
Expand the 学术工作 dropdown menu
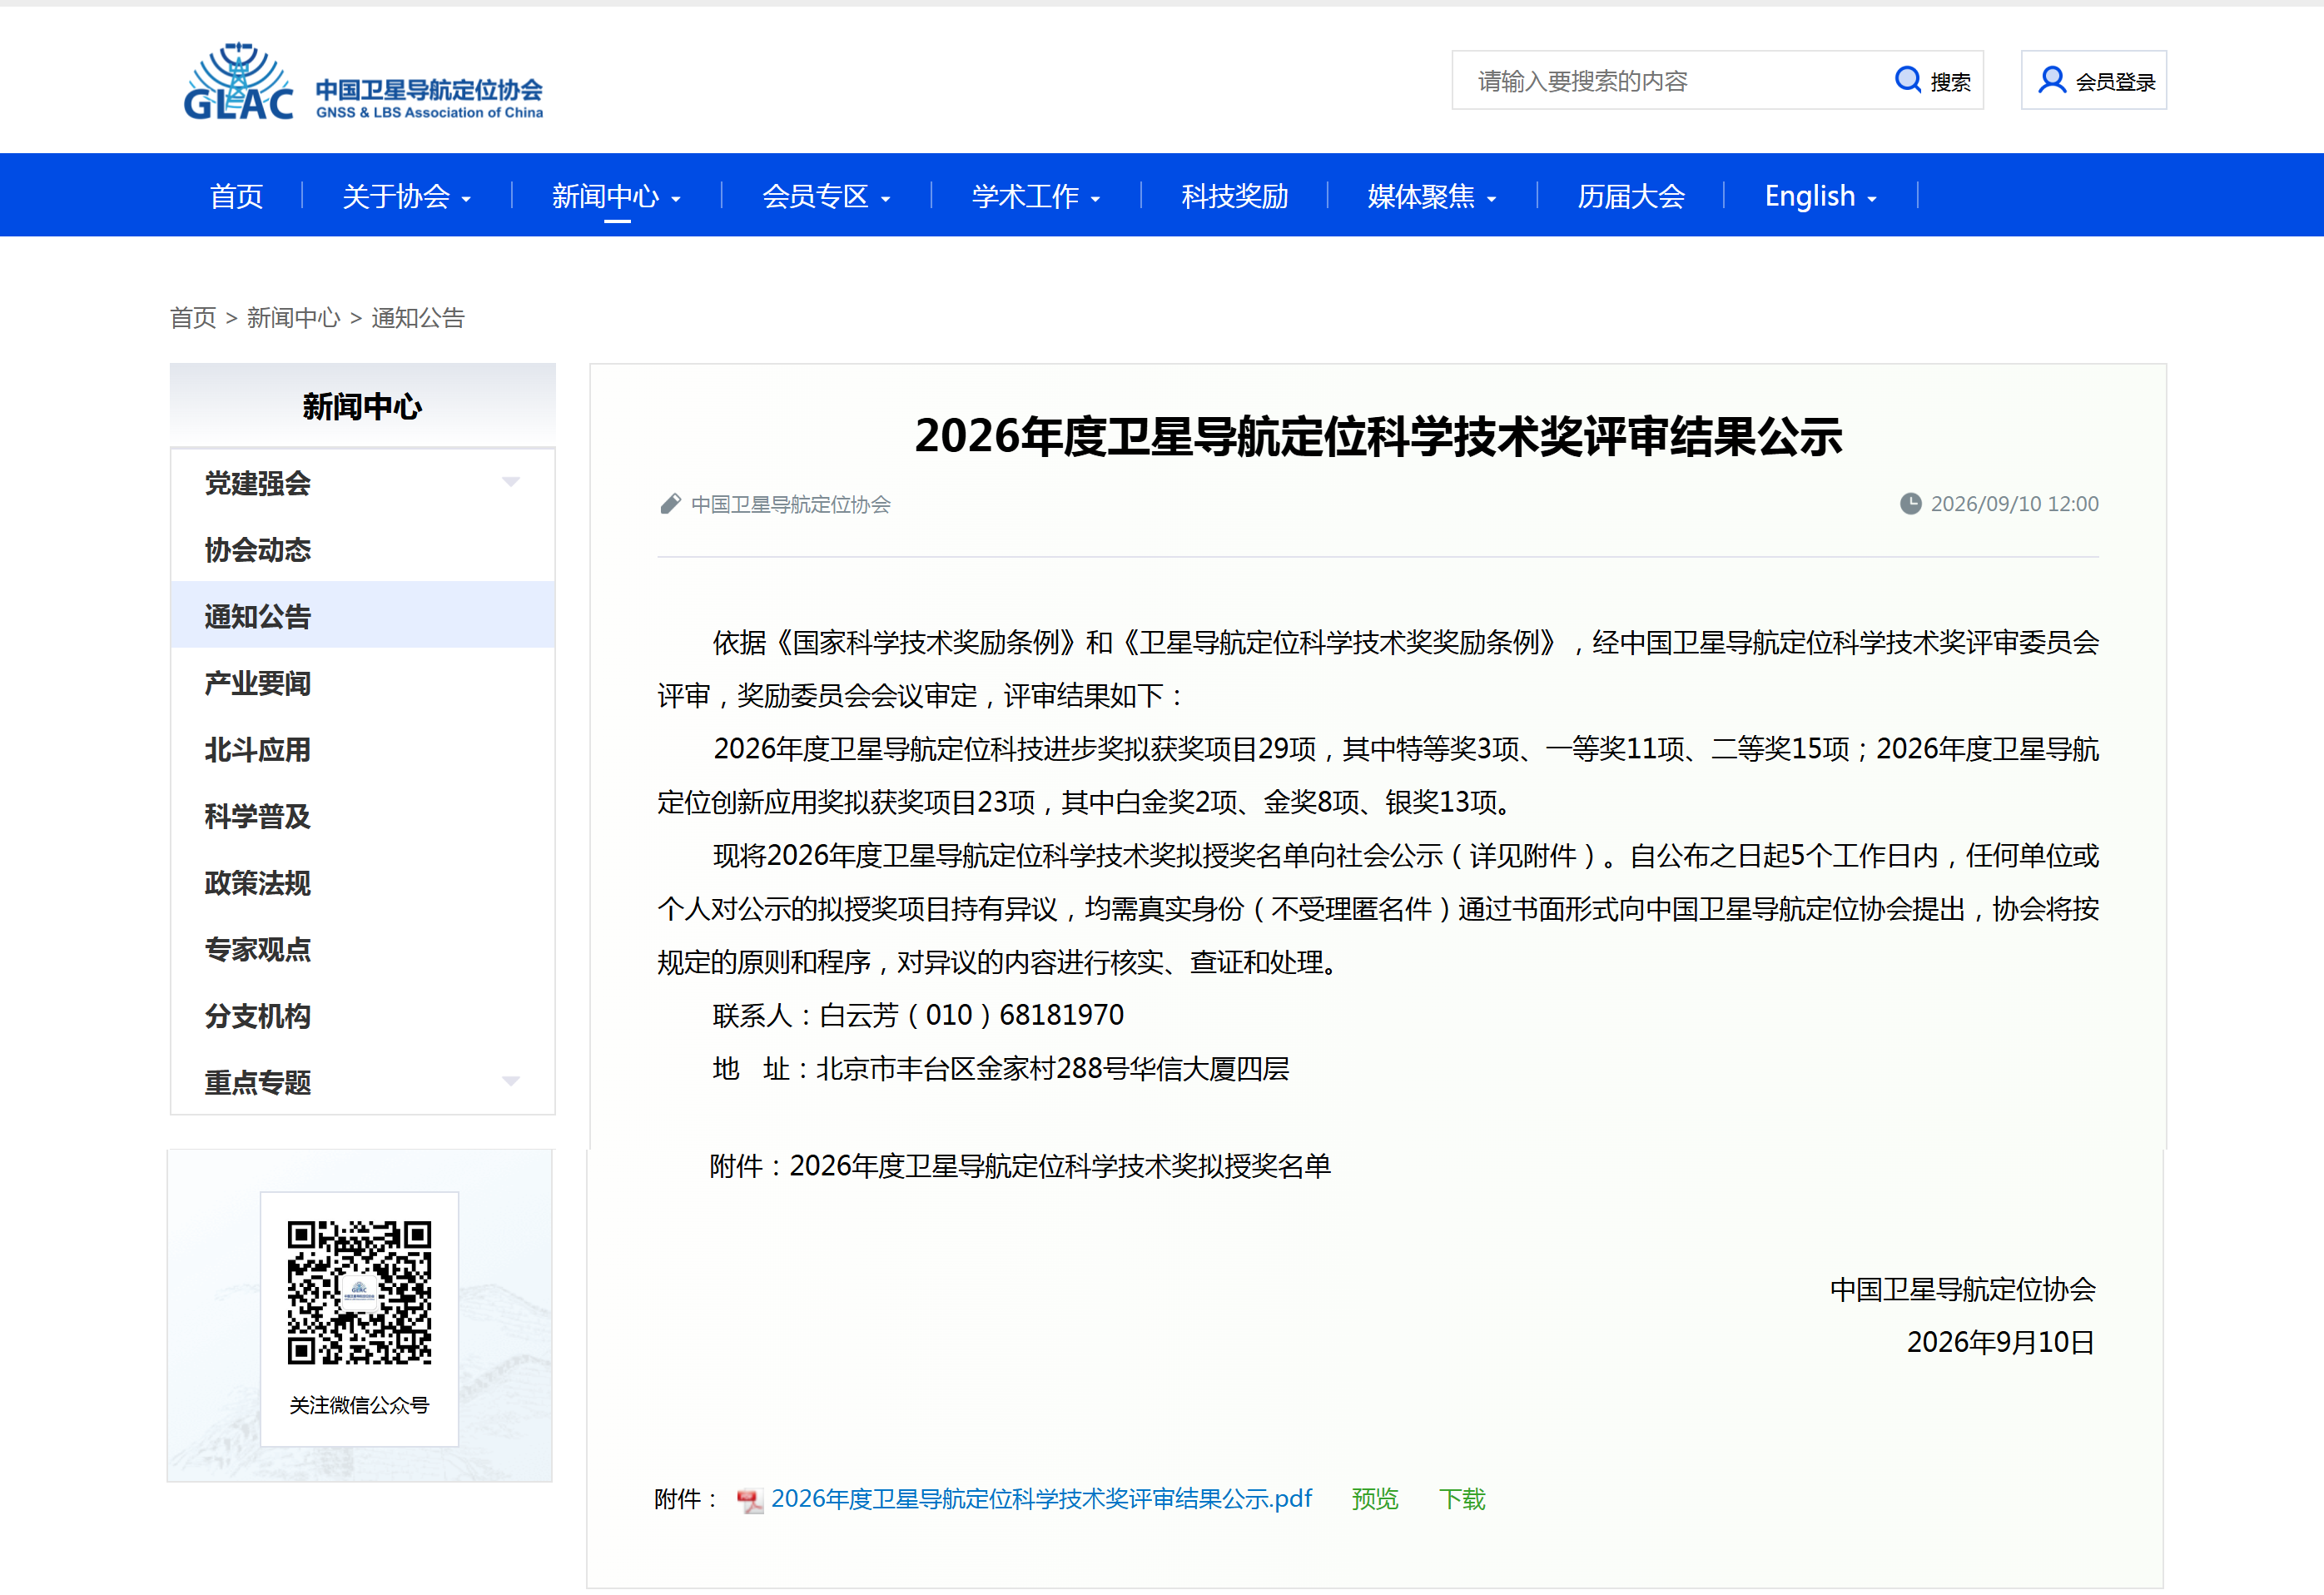tap(1036, 196)
